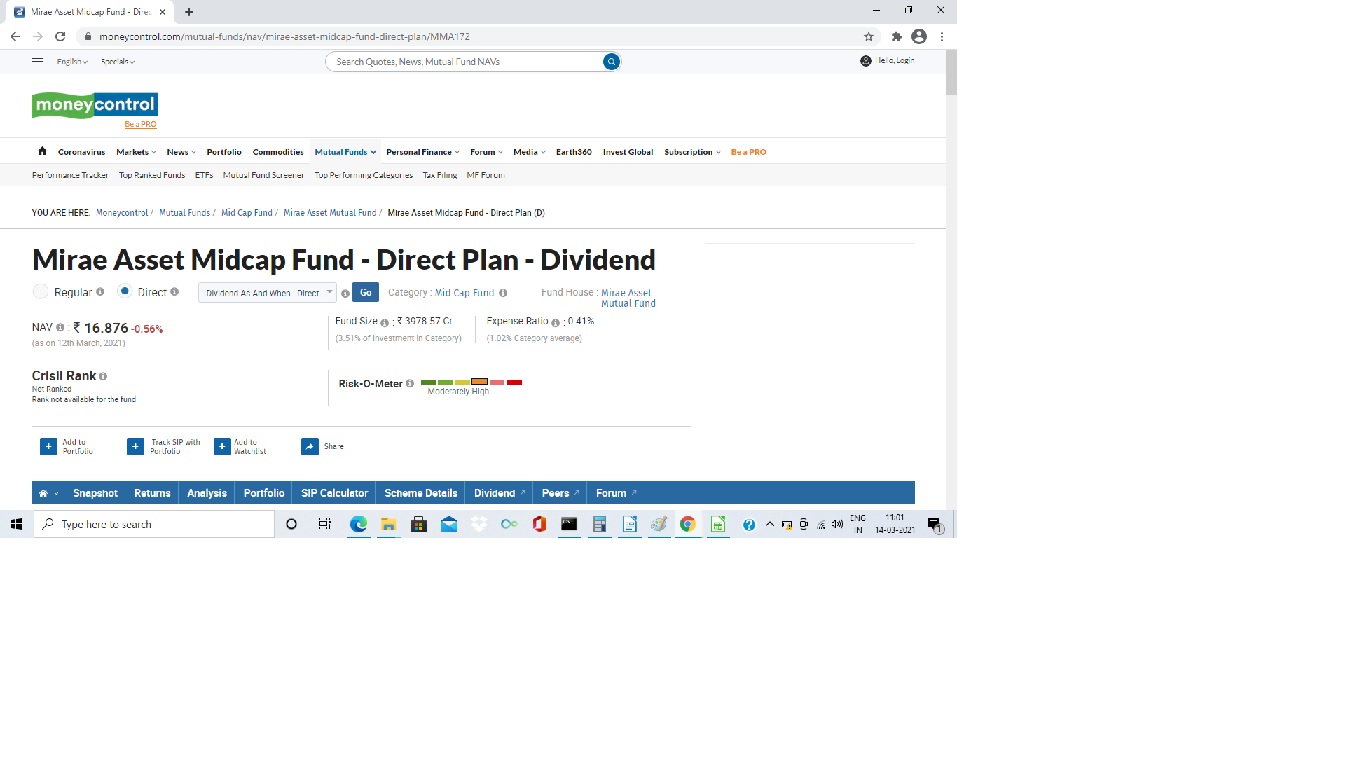Click Risk-O-Meter dark red segment
This screenshot has width=1366, height=768.
click(x=514, y=382)
